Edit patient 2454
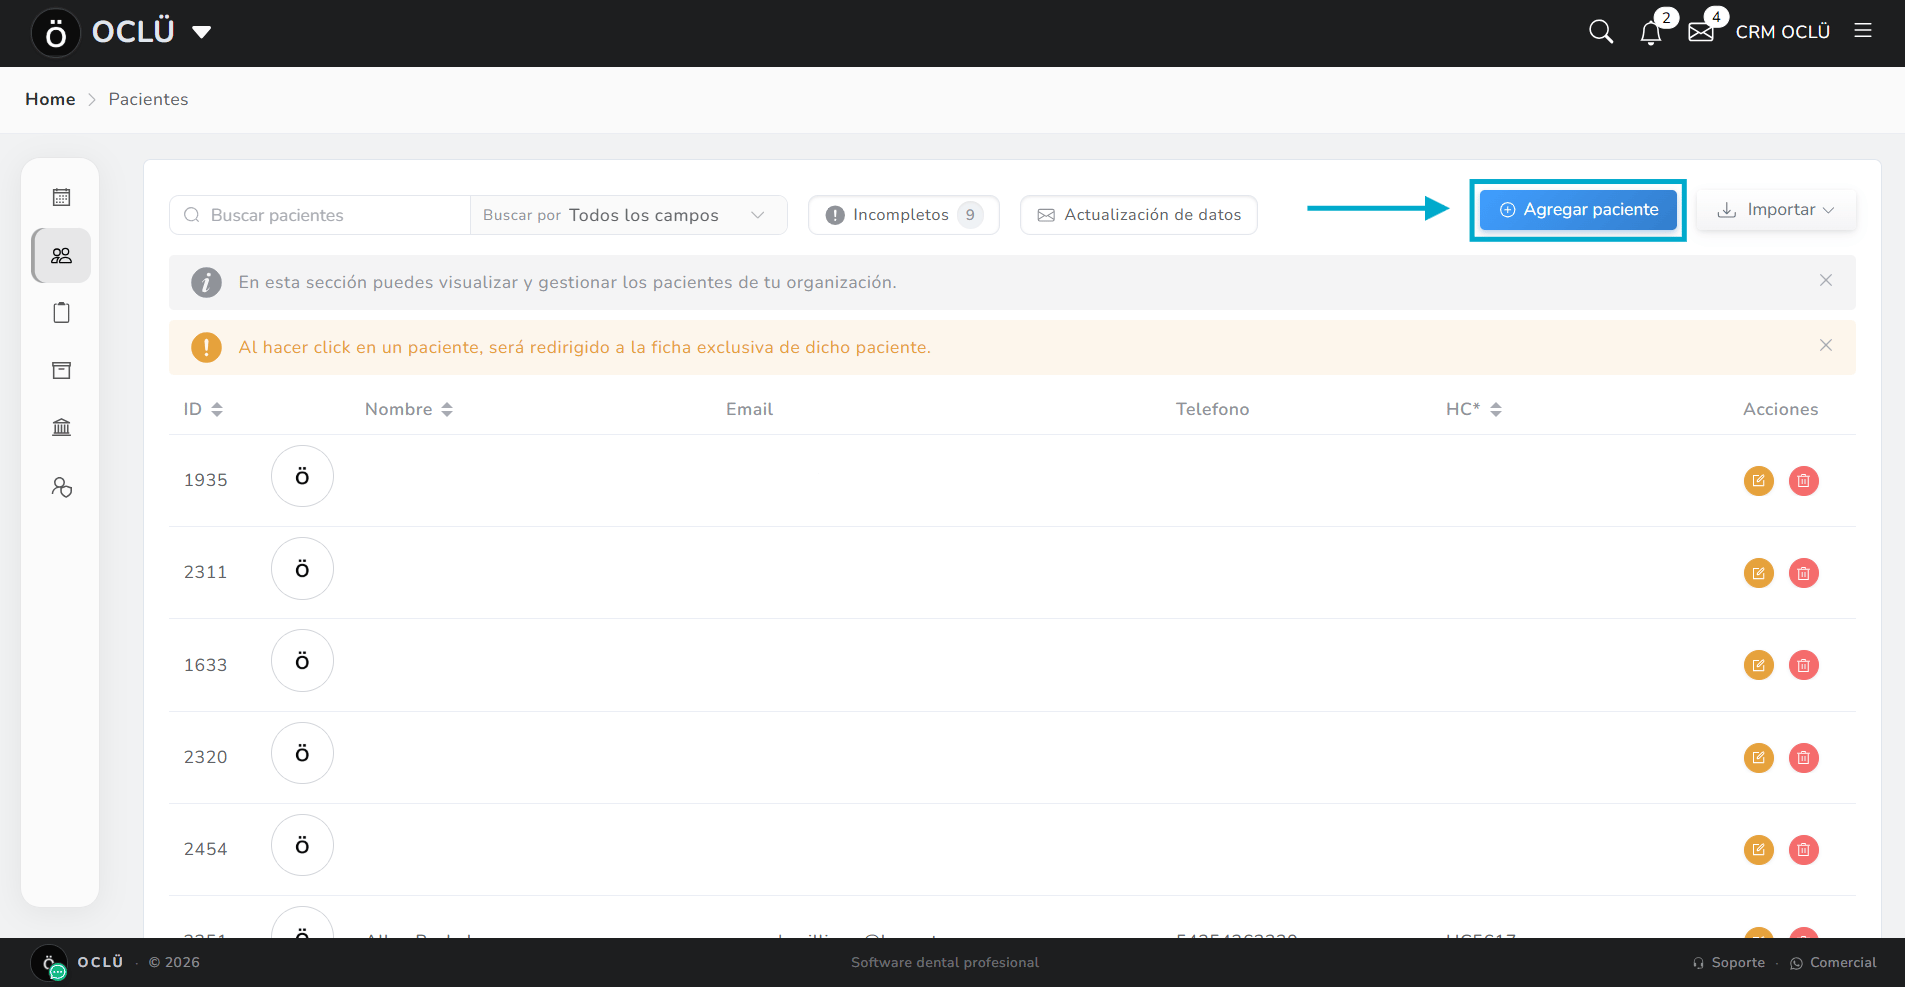 (x=1759, y=850)
